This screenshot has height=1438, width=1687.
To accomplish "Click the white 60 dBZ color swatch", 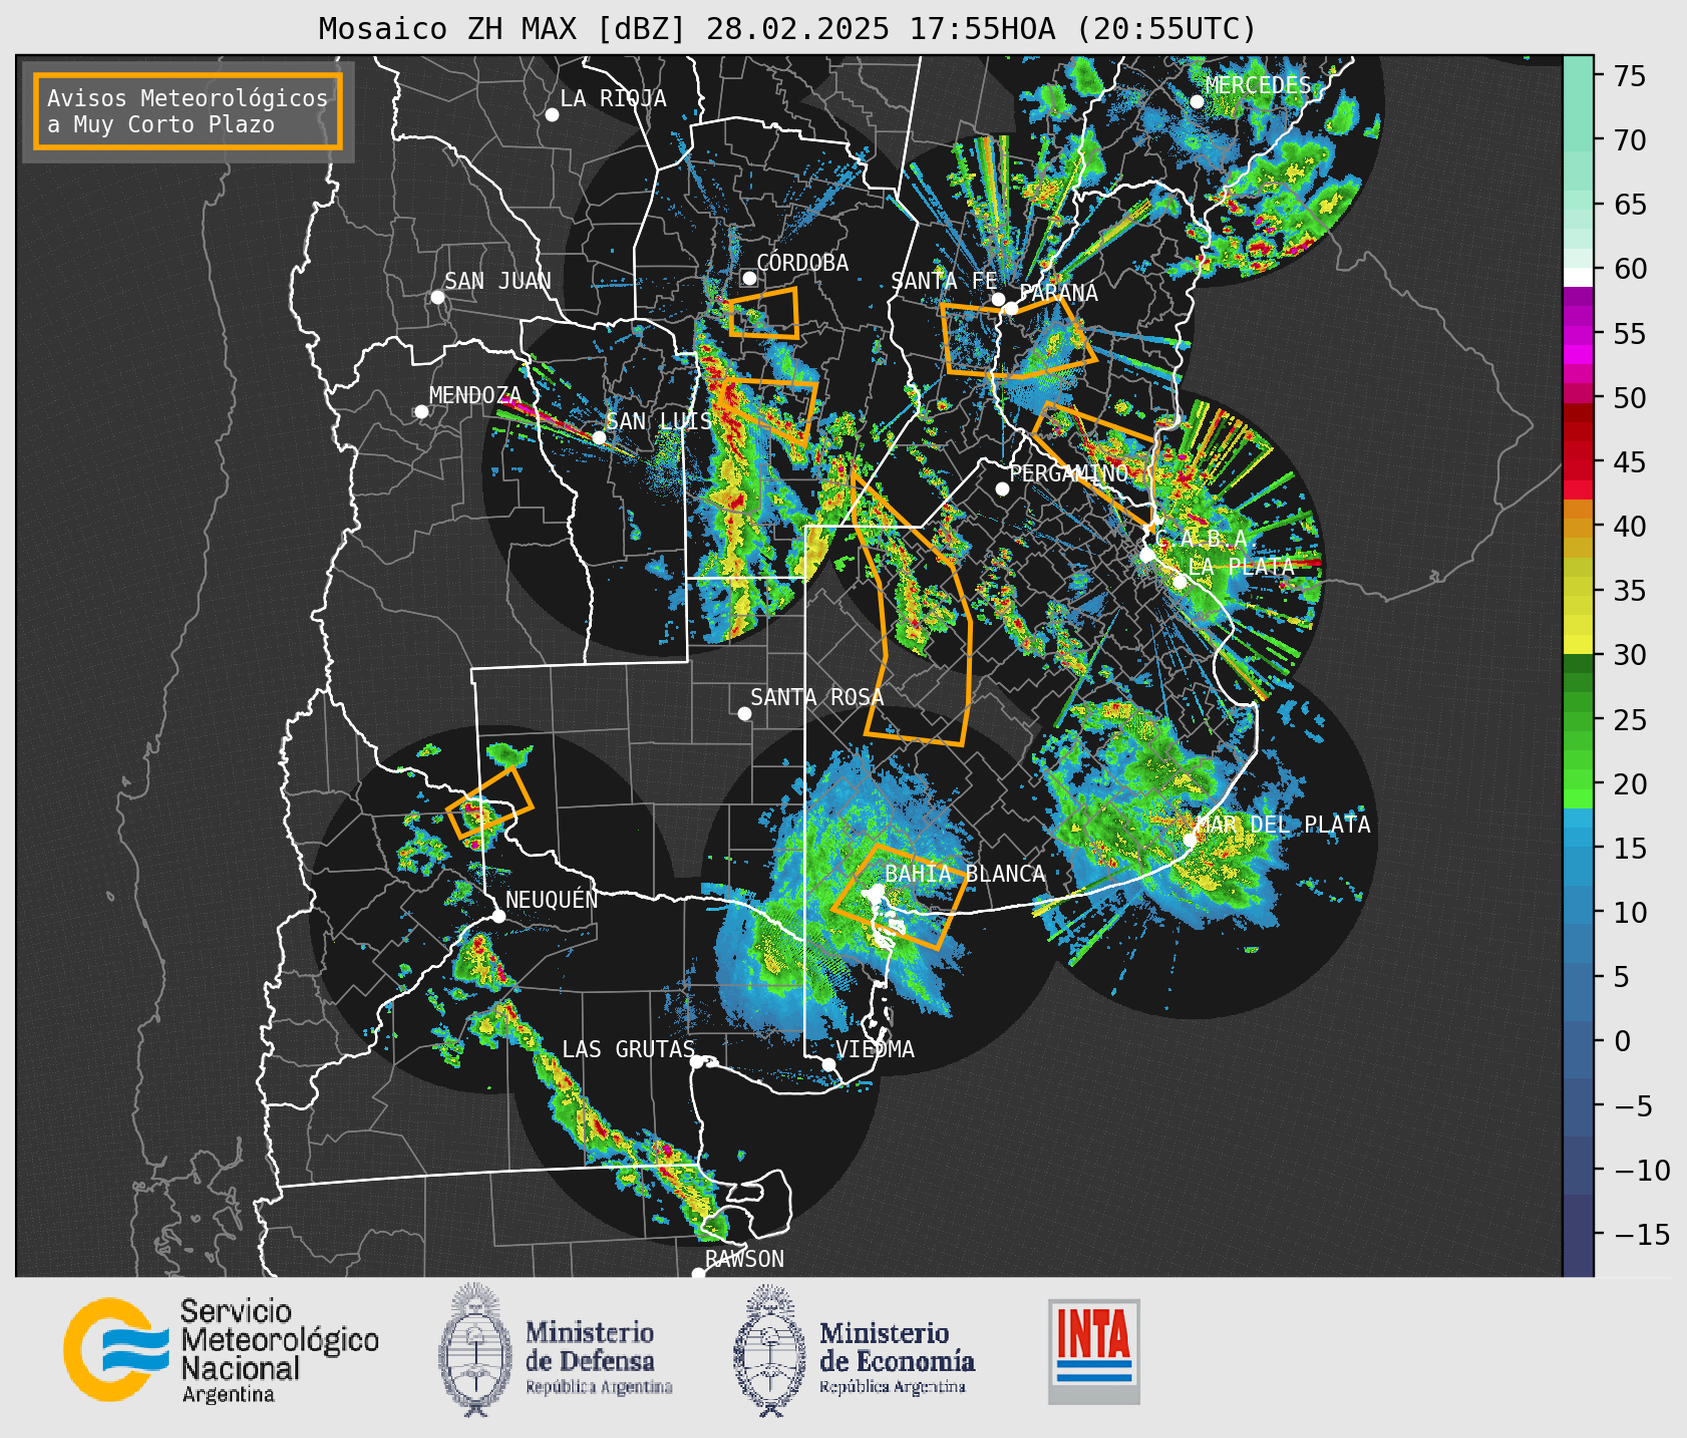I will pyautogui.click(x=1578, y=276).
